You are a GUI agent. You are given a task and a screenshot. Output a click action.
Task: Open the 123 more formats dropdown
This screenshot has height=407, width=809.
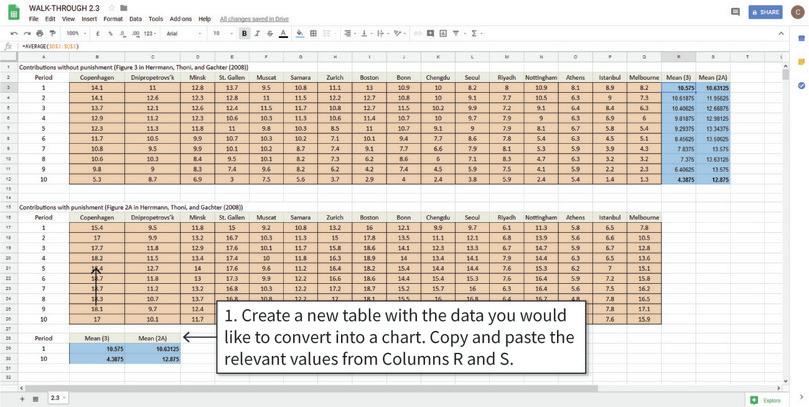tap(150, 34)
